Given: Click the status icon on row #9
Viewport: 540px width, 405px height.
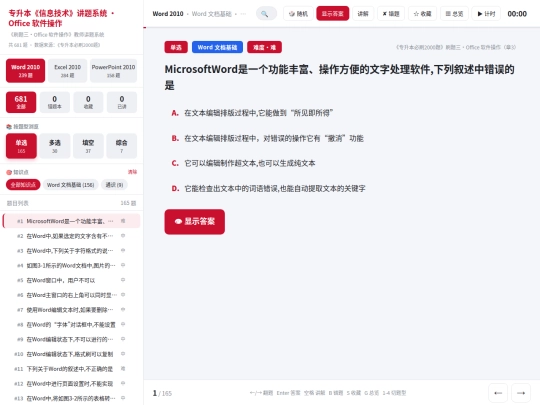Looking at the screenshot, I should point(123,339).
